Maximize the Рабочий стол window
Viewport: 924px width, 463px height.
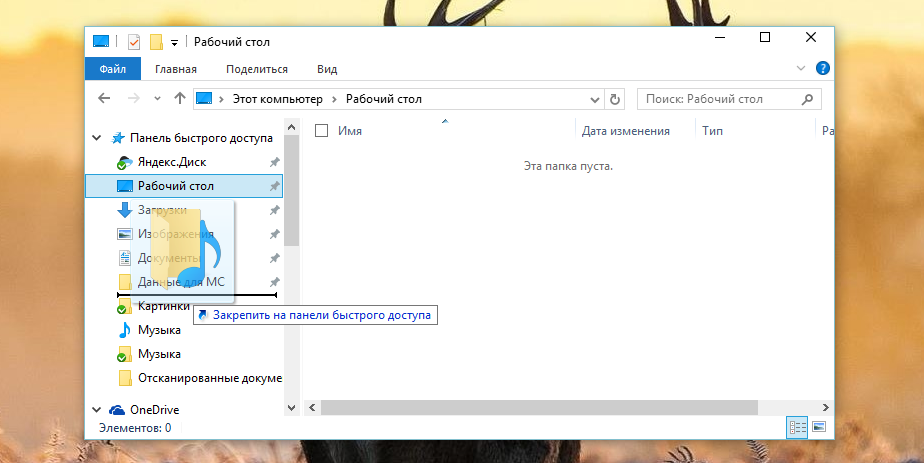[x=765, y=37]
